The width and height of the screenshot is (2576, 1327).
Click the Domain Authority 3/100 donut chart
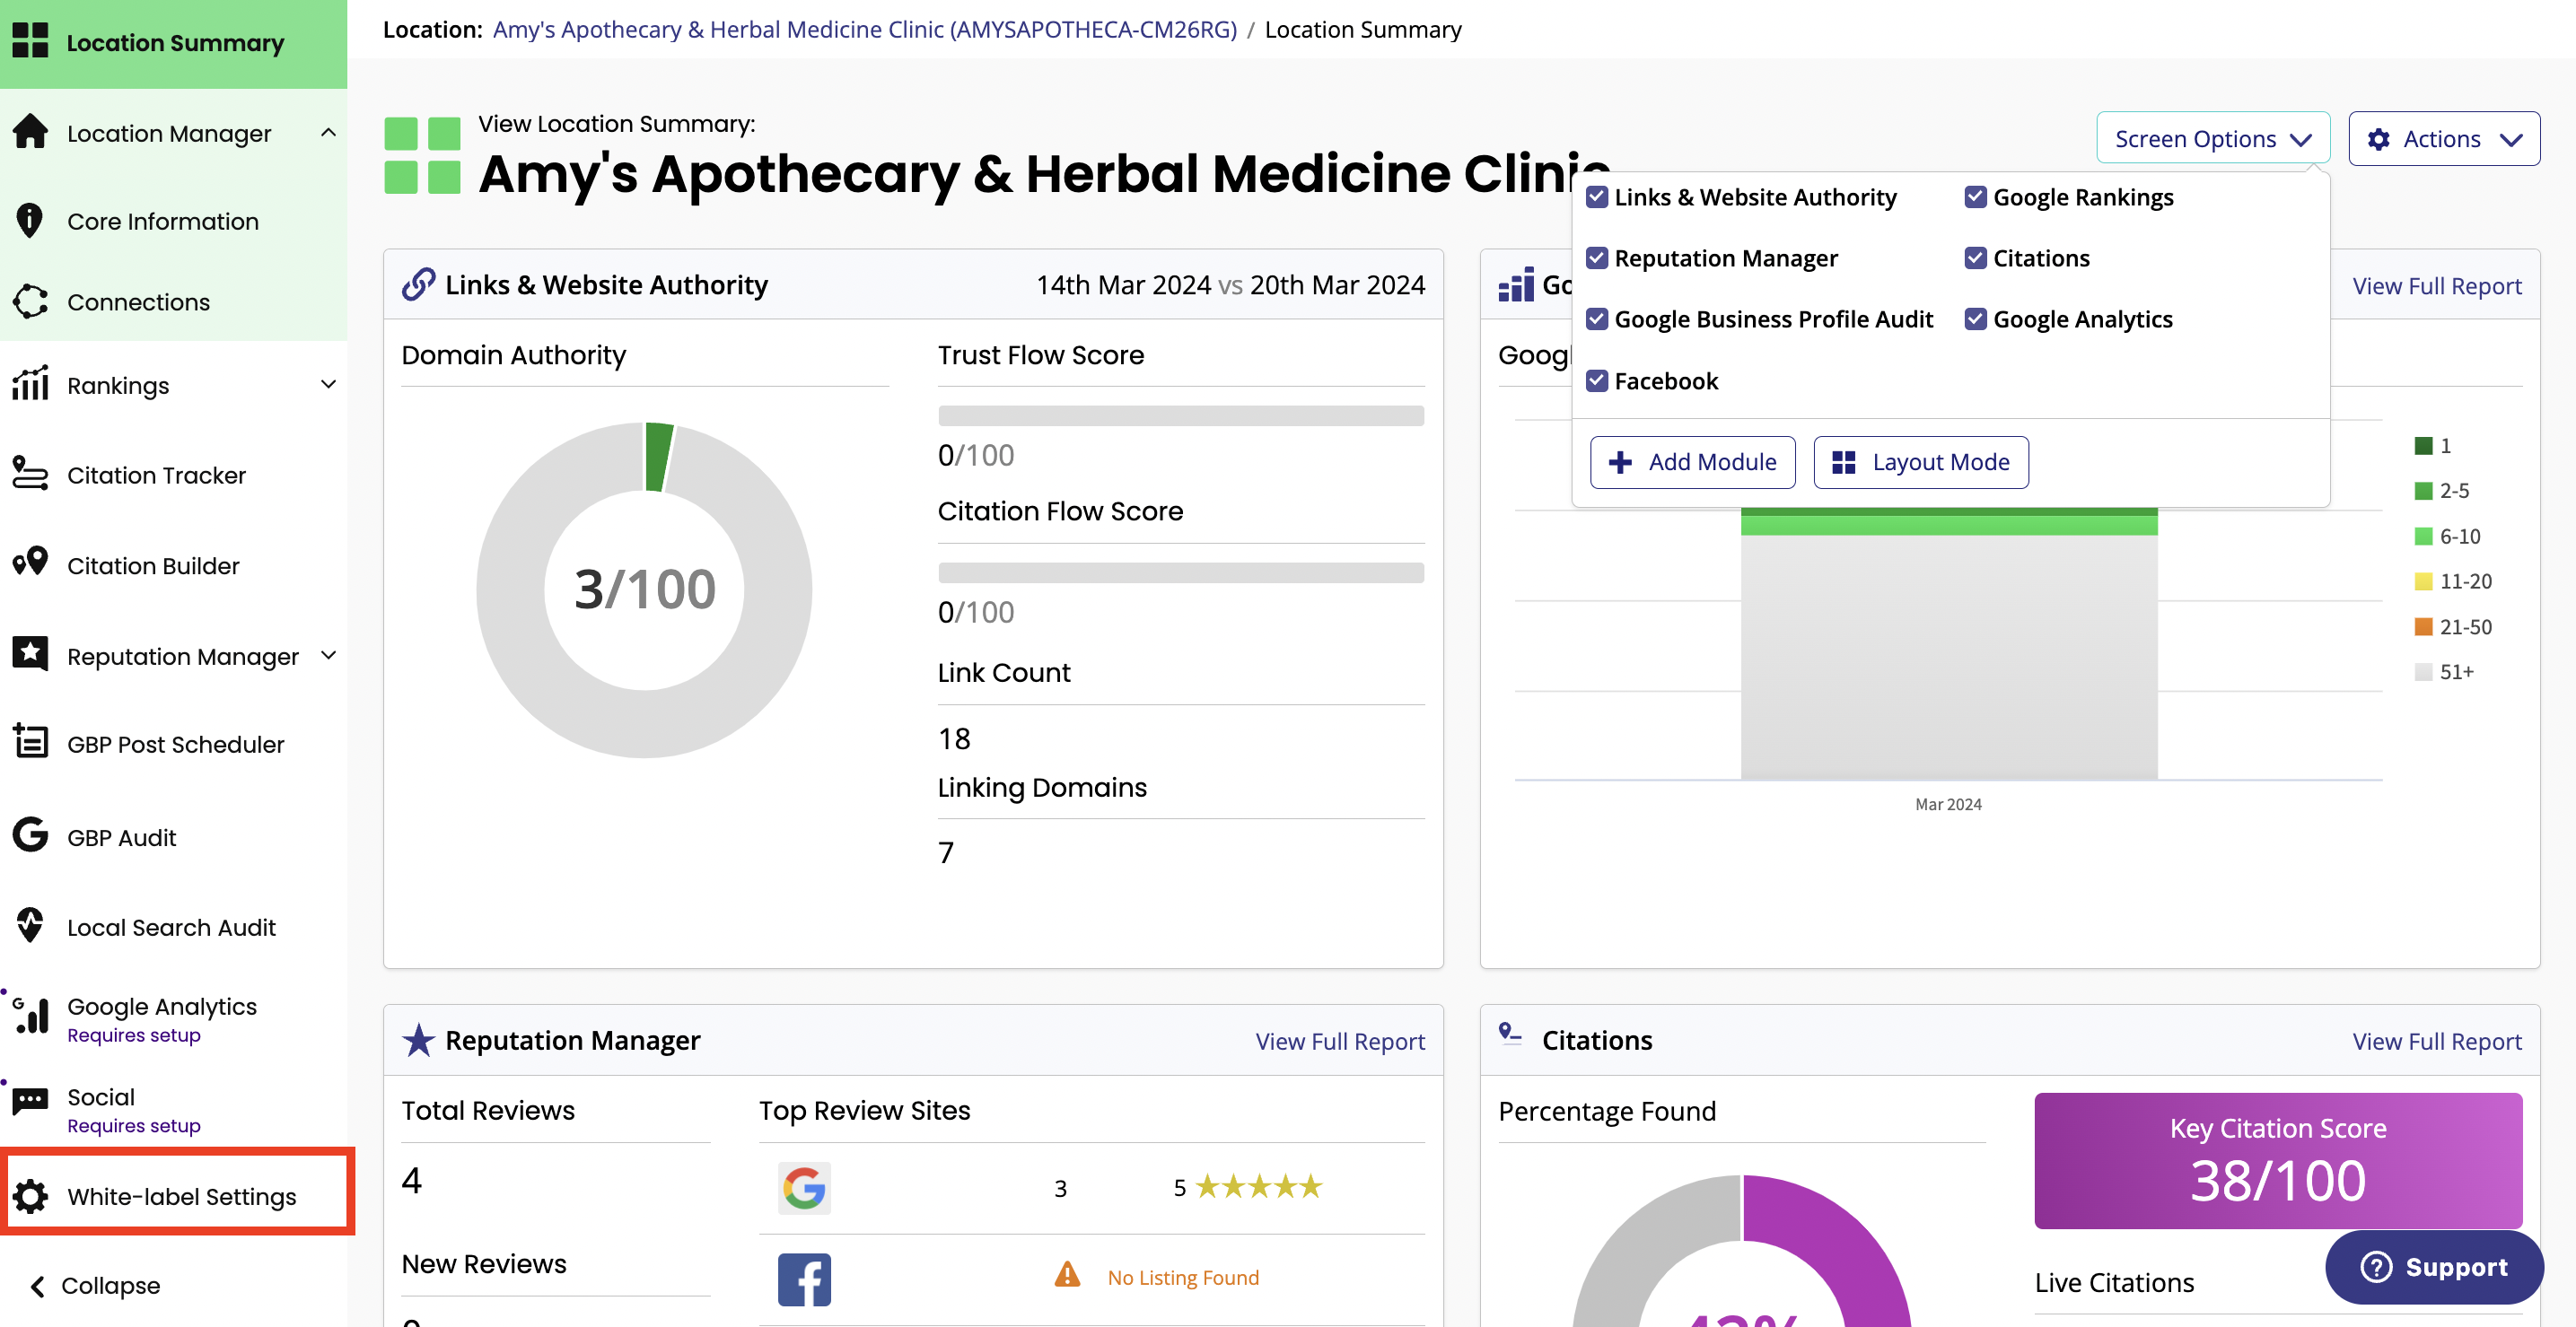644,589
